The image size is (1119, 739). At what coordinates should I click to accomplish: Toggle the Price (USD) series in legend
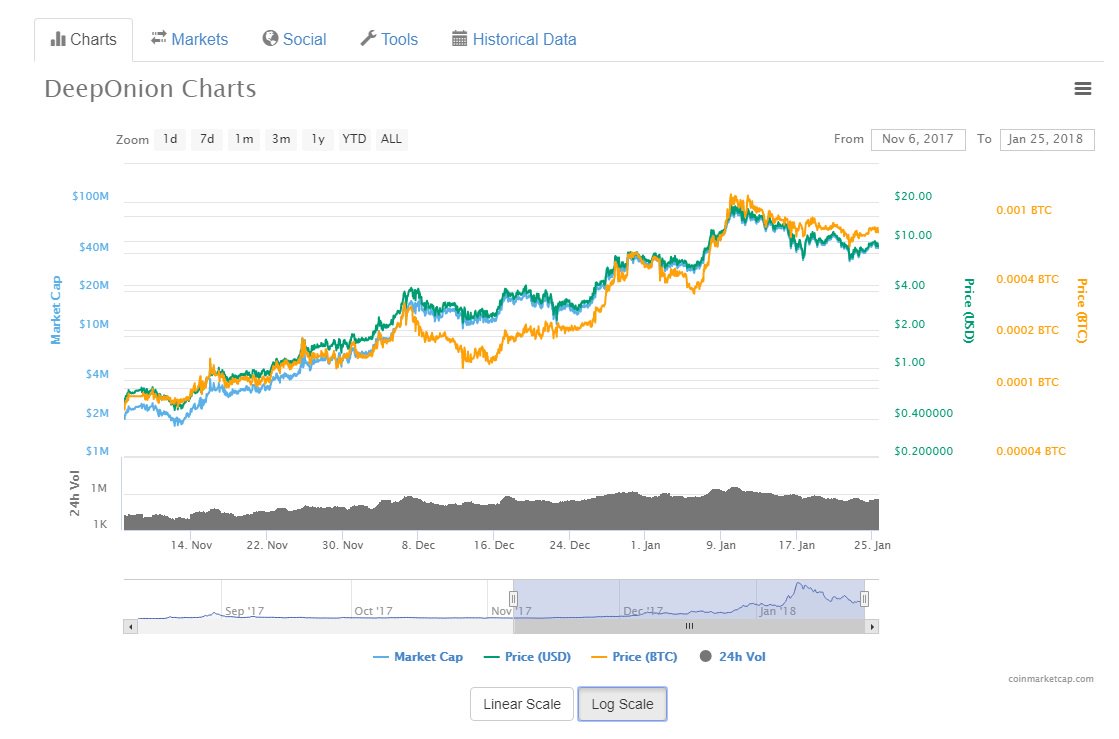[x=527, y=657]
